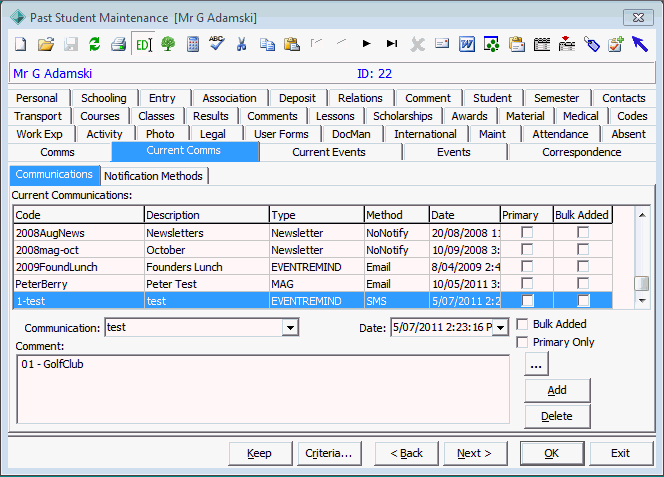This screenshot has width=664, height=477.
Task: Click the Next > button
Action: [475, 453]
